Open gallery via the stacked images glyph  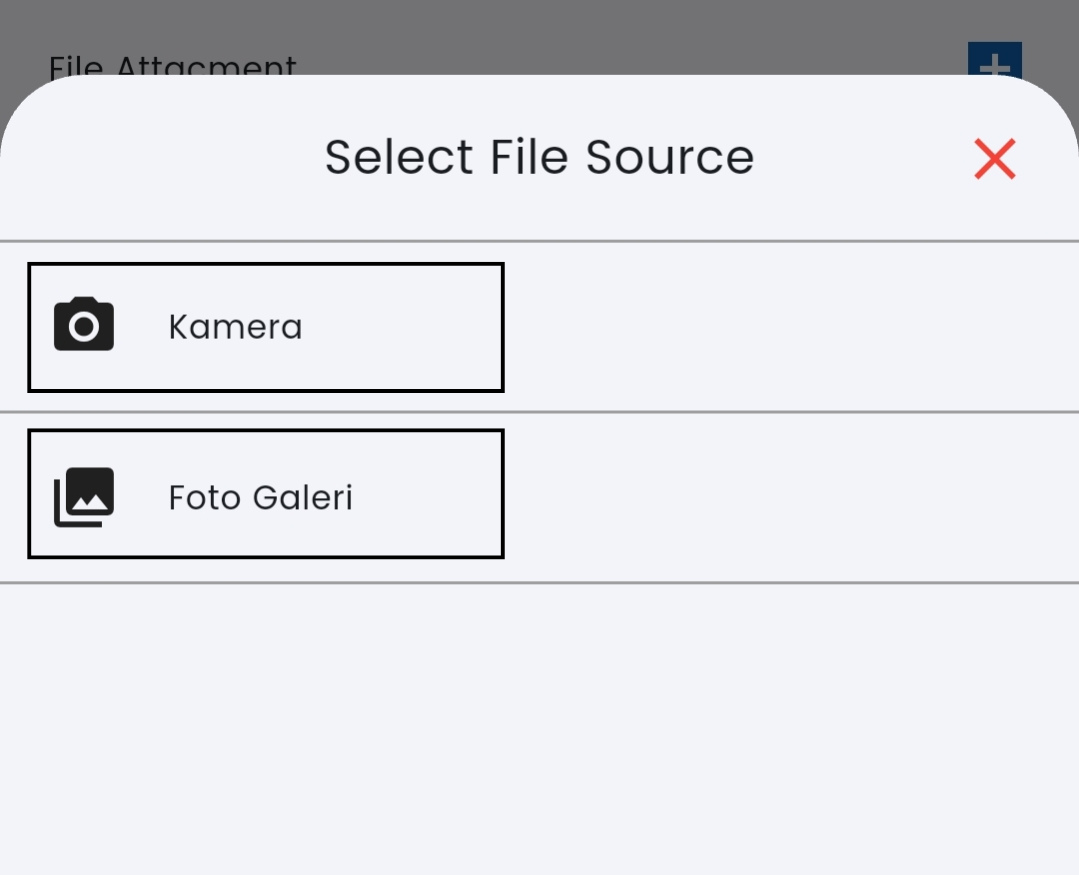click(84, 496)
